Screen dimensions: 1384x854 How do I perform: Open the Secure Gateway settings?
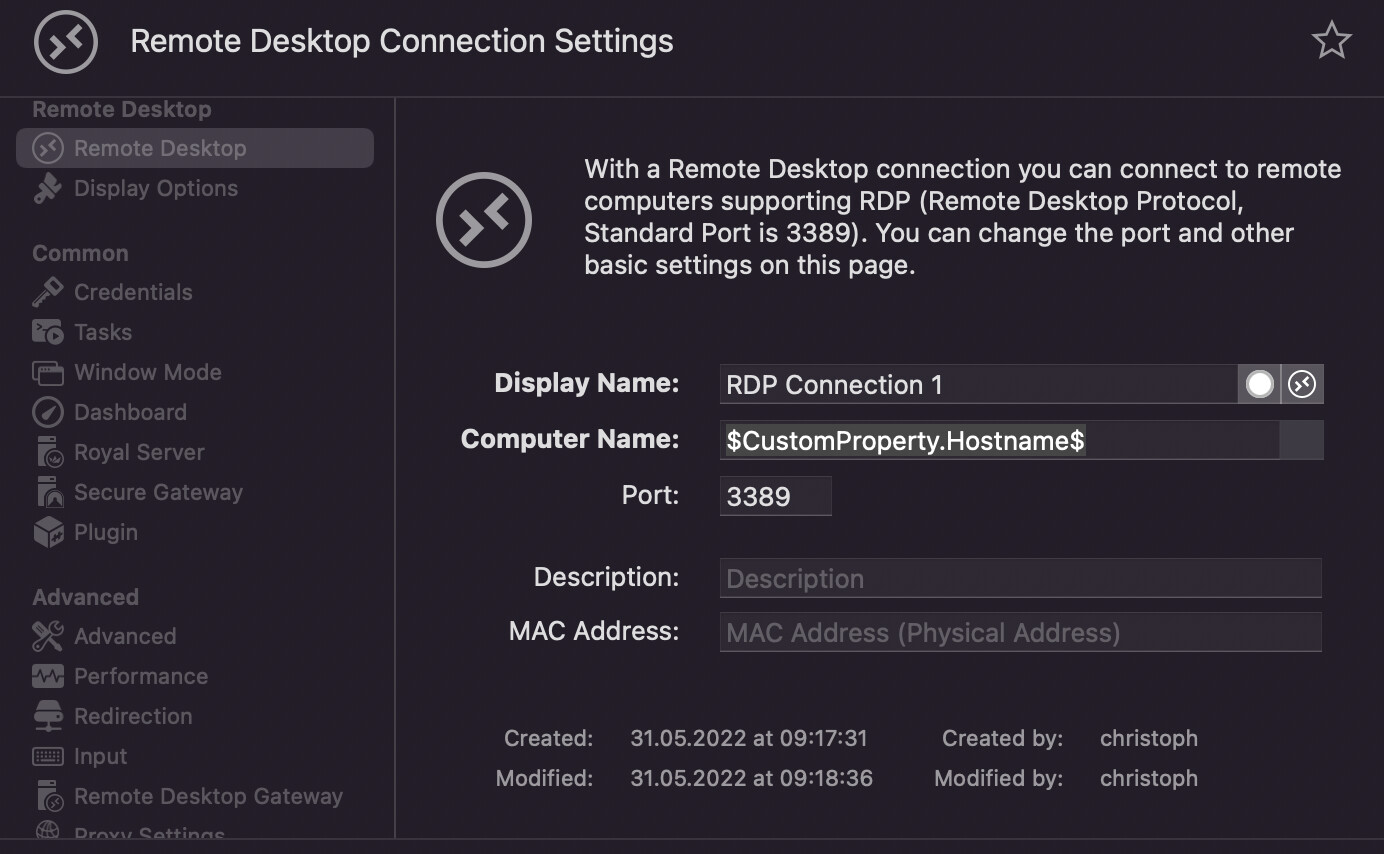tap(158, 492)
